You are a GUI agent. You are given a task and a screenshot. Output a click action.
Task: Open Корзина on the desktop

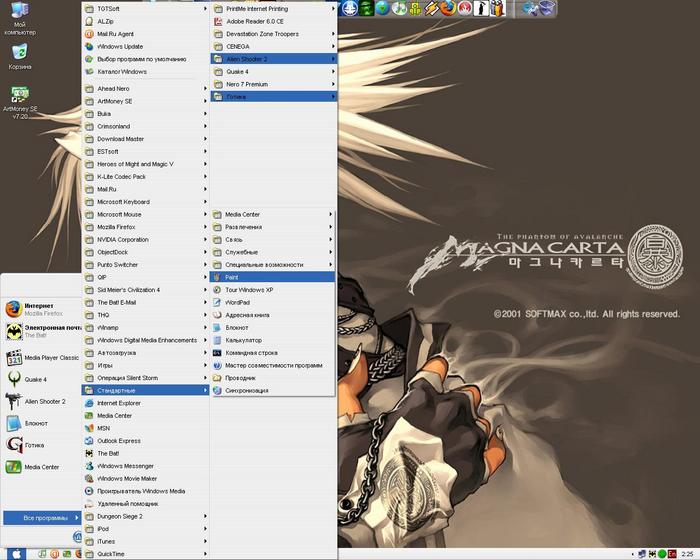[x=19, y=57]
